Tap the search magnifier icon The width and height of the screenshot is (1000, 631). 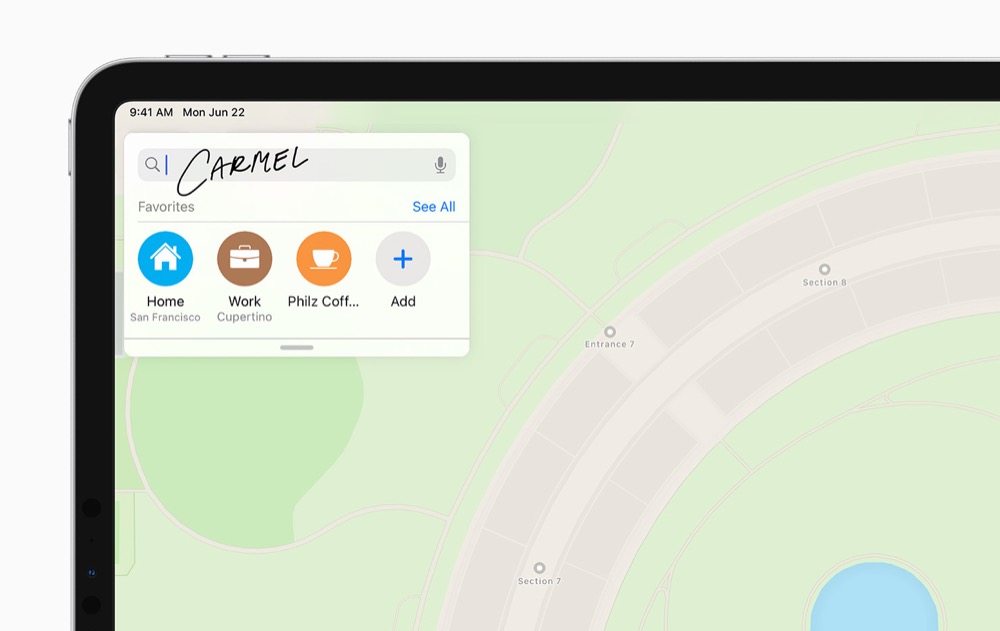coord(152,165)
